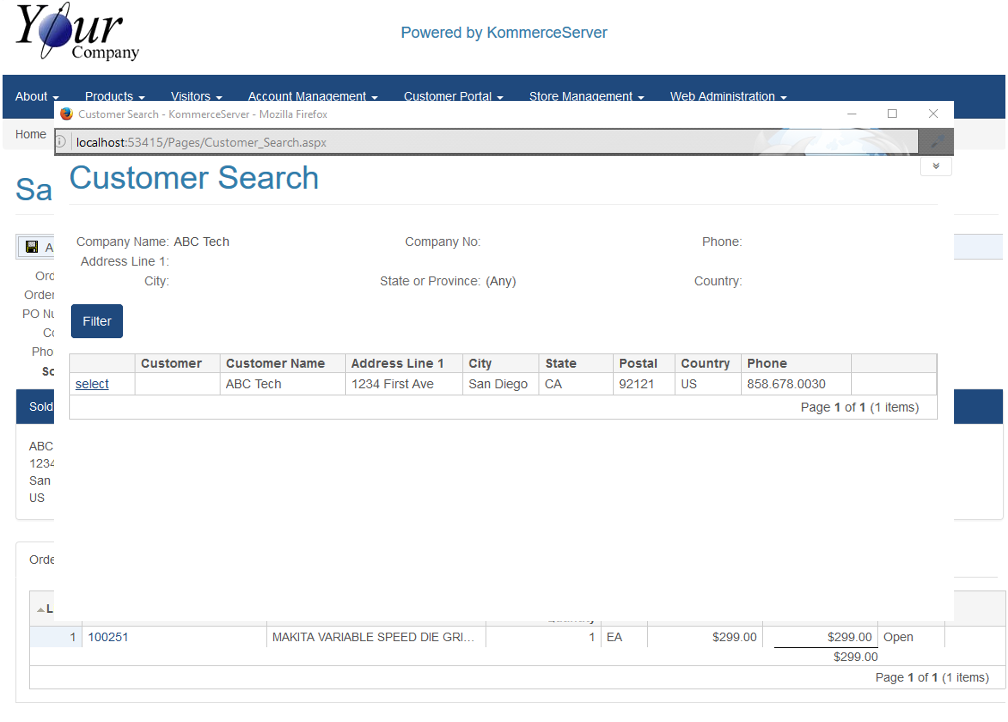Click the dark icon right of address bar
This screenshot has width=1008, height=722.
[937, 142]
